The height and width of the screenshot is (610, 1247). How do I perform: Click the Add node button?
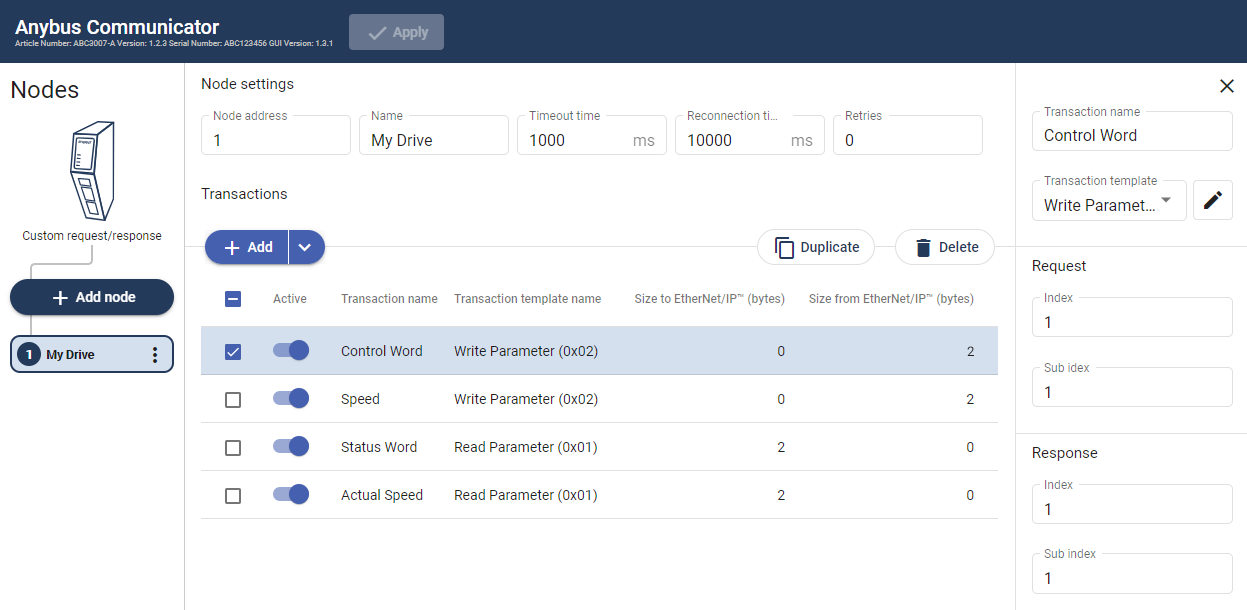[91, 297]
